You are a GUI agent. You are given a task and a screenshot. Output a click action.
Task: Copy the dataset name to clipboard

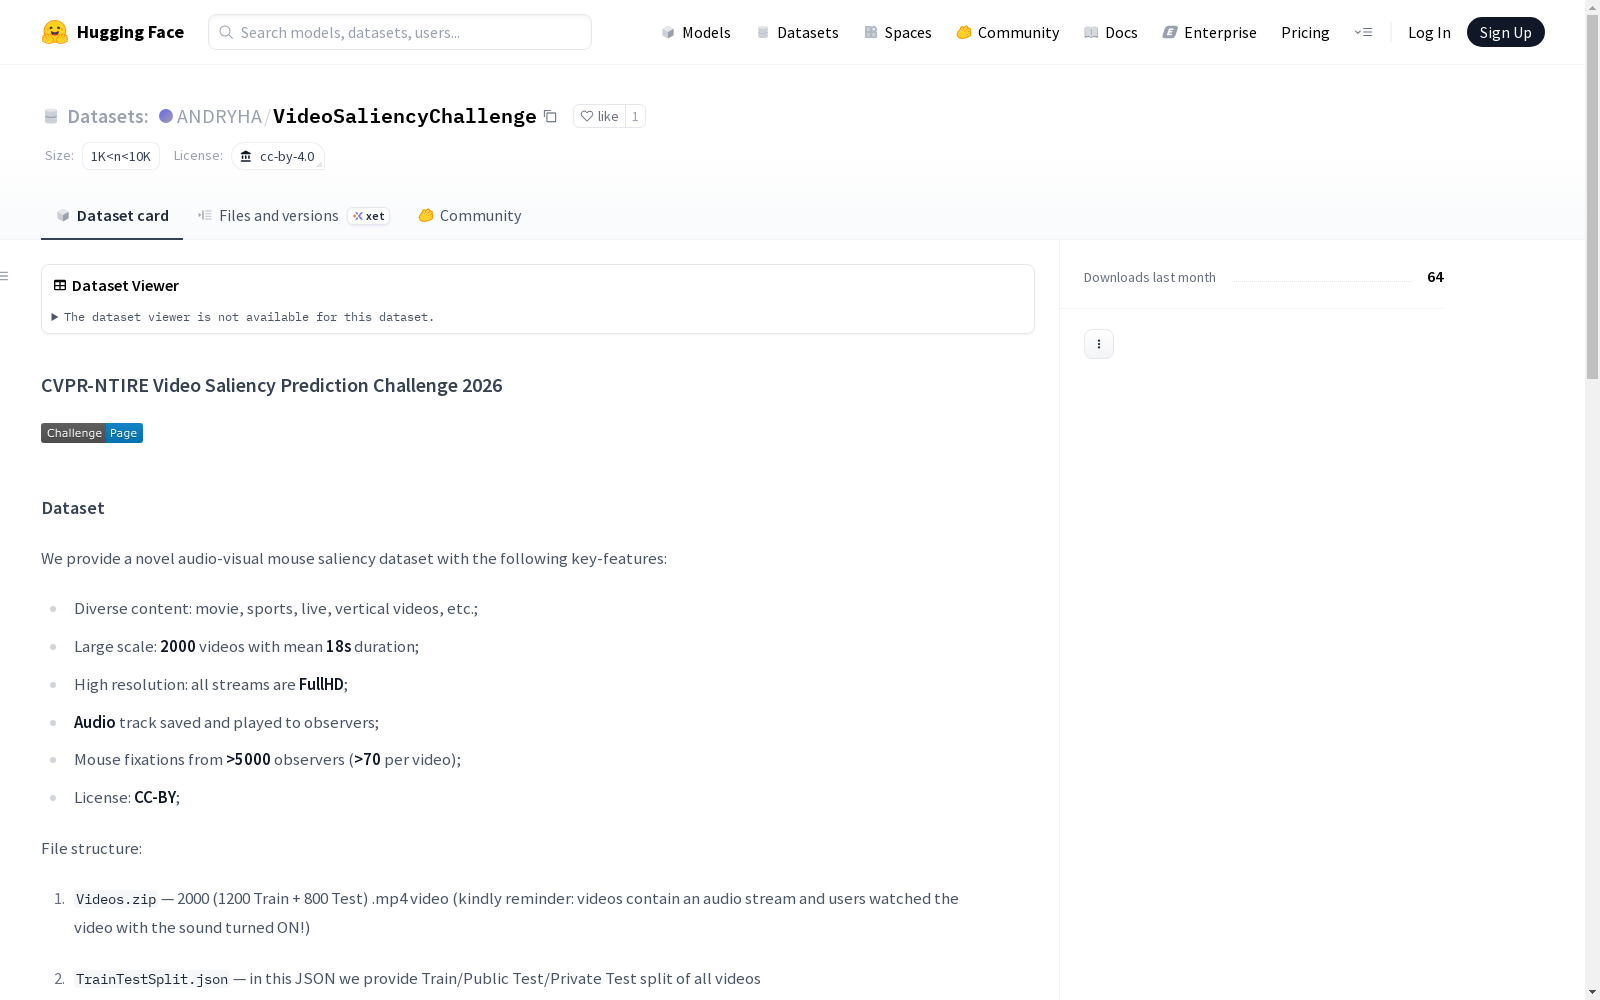550,116
